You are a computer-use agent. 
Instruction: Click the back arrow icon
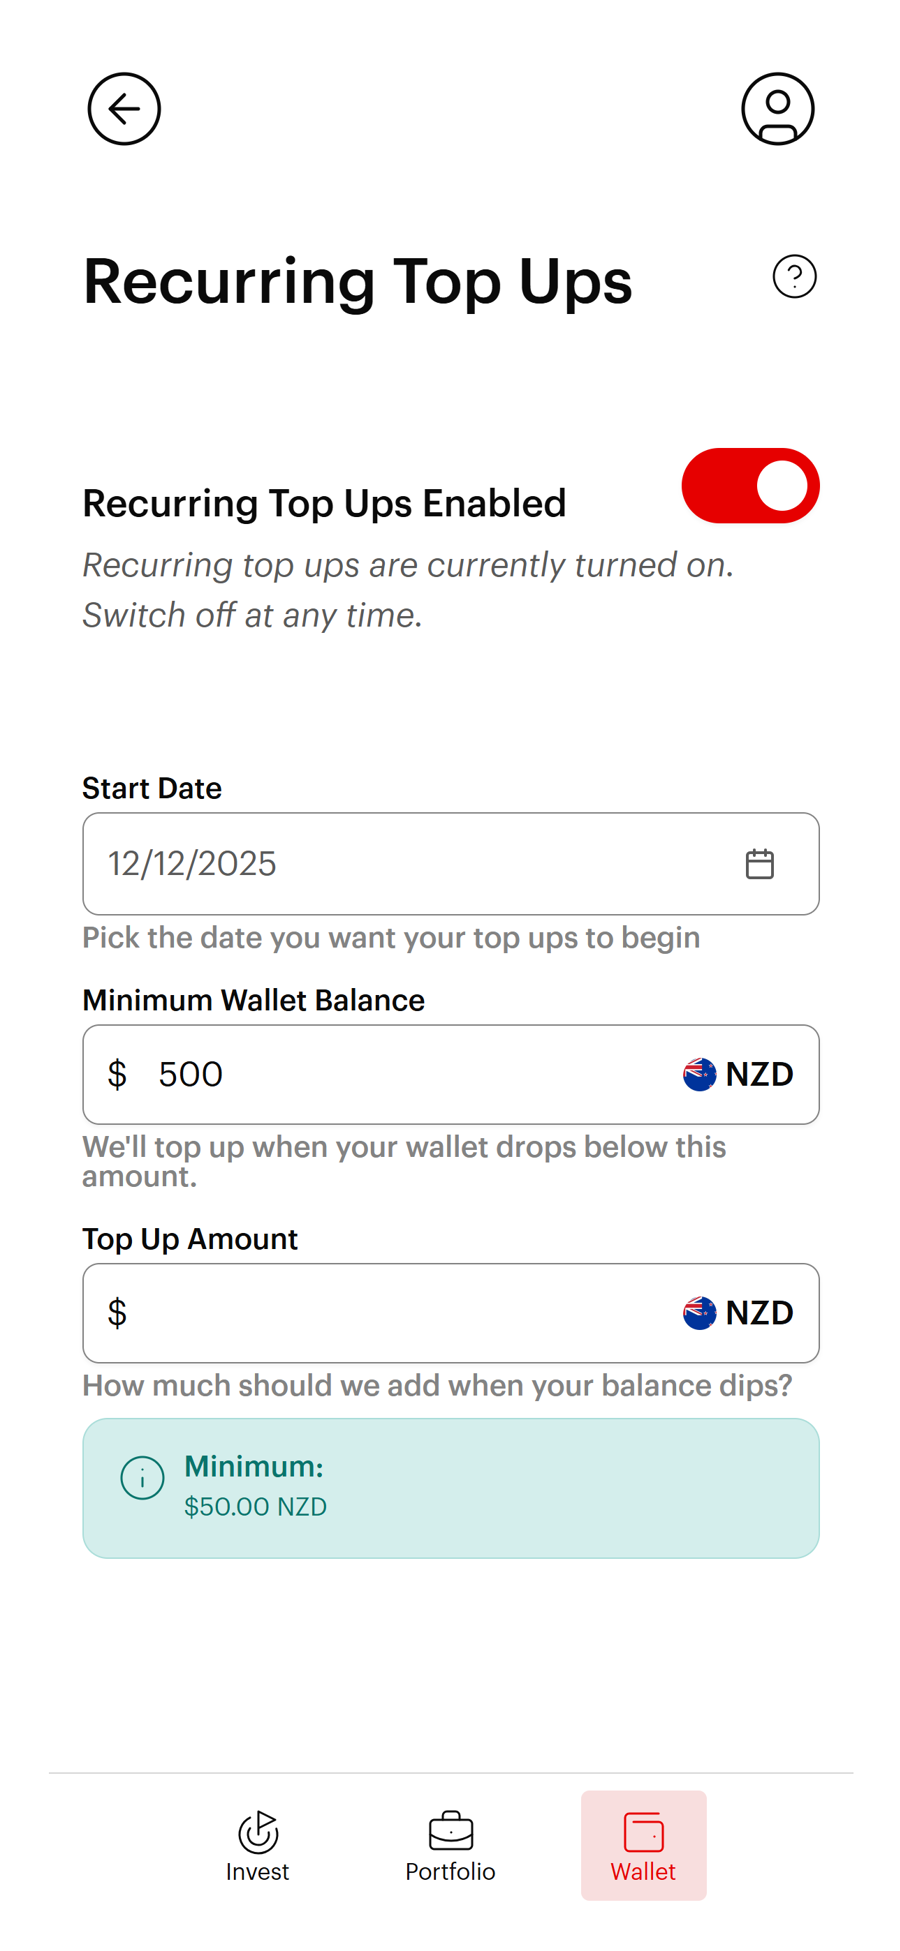[123, 109]
